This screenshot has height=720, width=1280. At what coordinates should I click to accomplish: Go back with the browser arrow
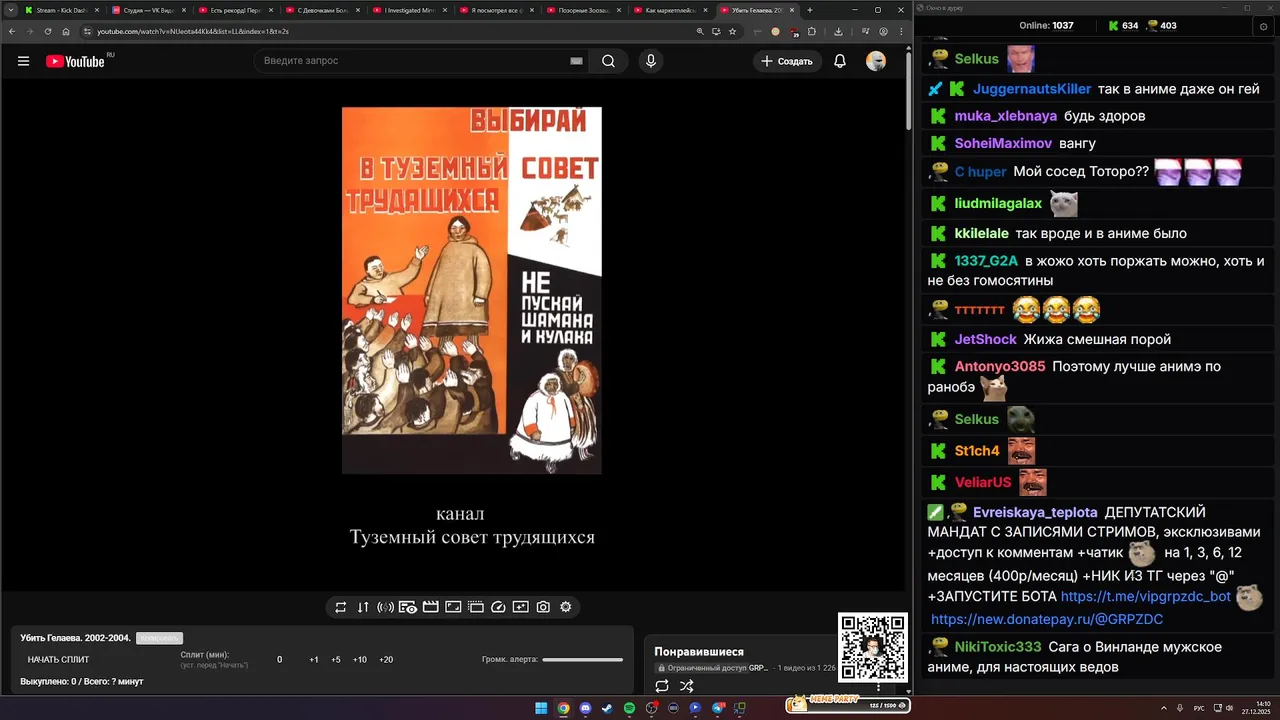pyautogui.click(x=11, y=31)
